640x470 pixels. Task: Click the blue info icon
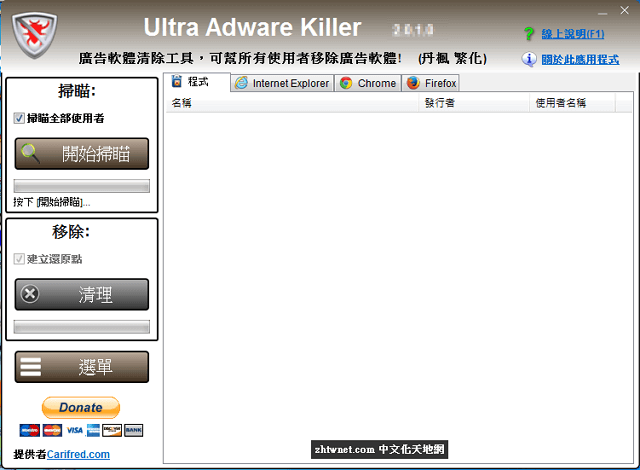point(529,59)
